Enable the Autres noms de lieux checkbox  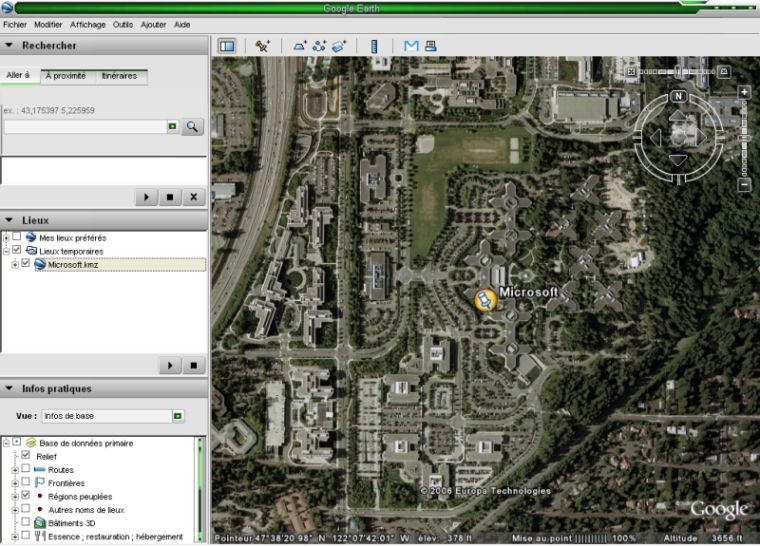26,508
